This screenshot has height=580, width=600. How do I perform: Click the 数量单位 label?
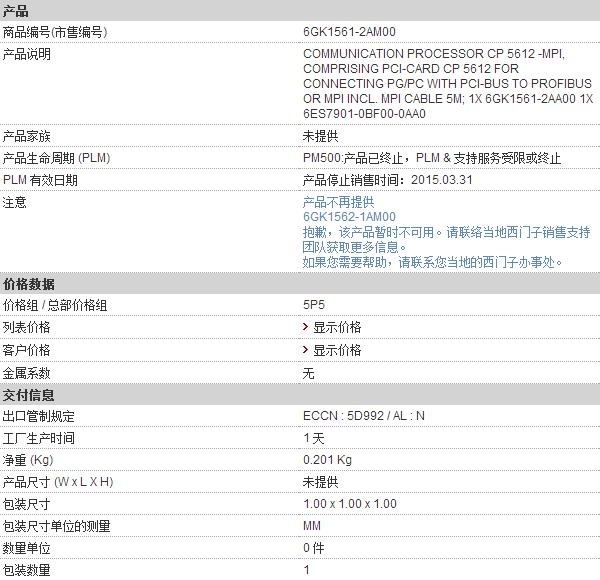click(26, 548)
